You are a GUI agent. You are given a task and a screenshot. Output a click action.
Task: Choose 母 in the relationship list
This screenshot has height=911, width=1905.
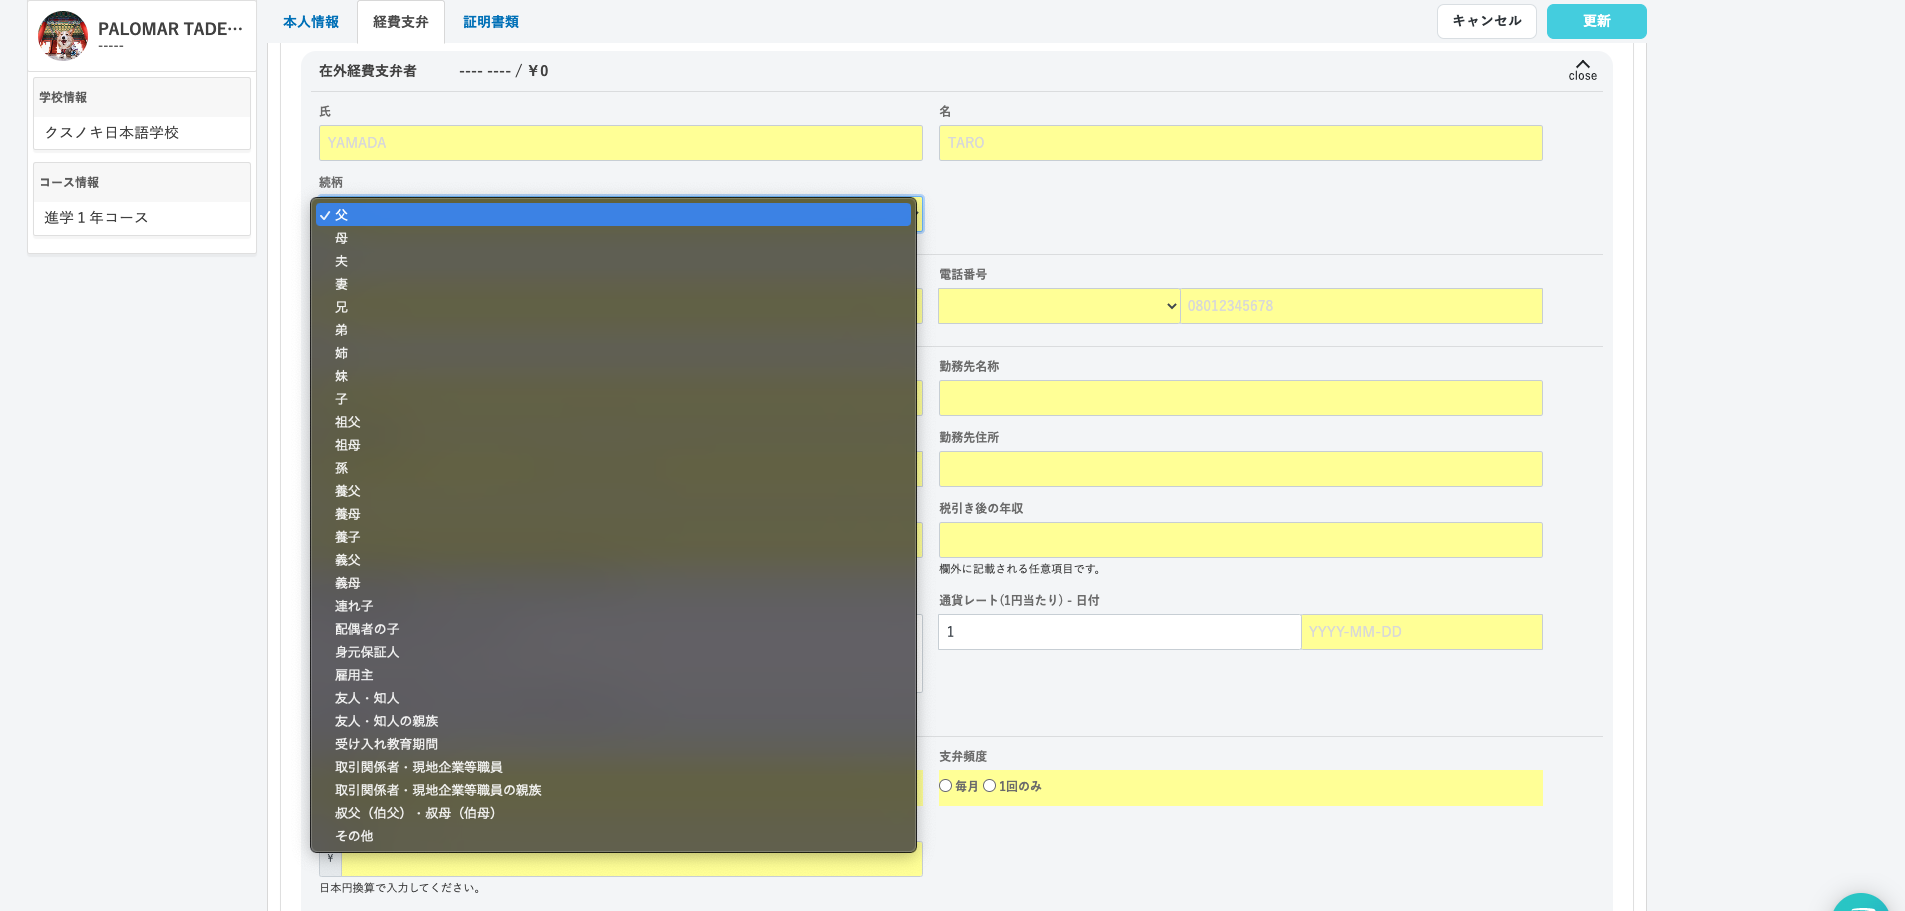pos(613,238)
